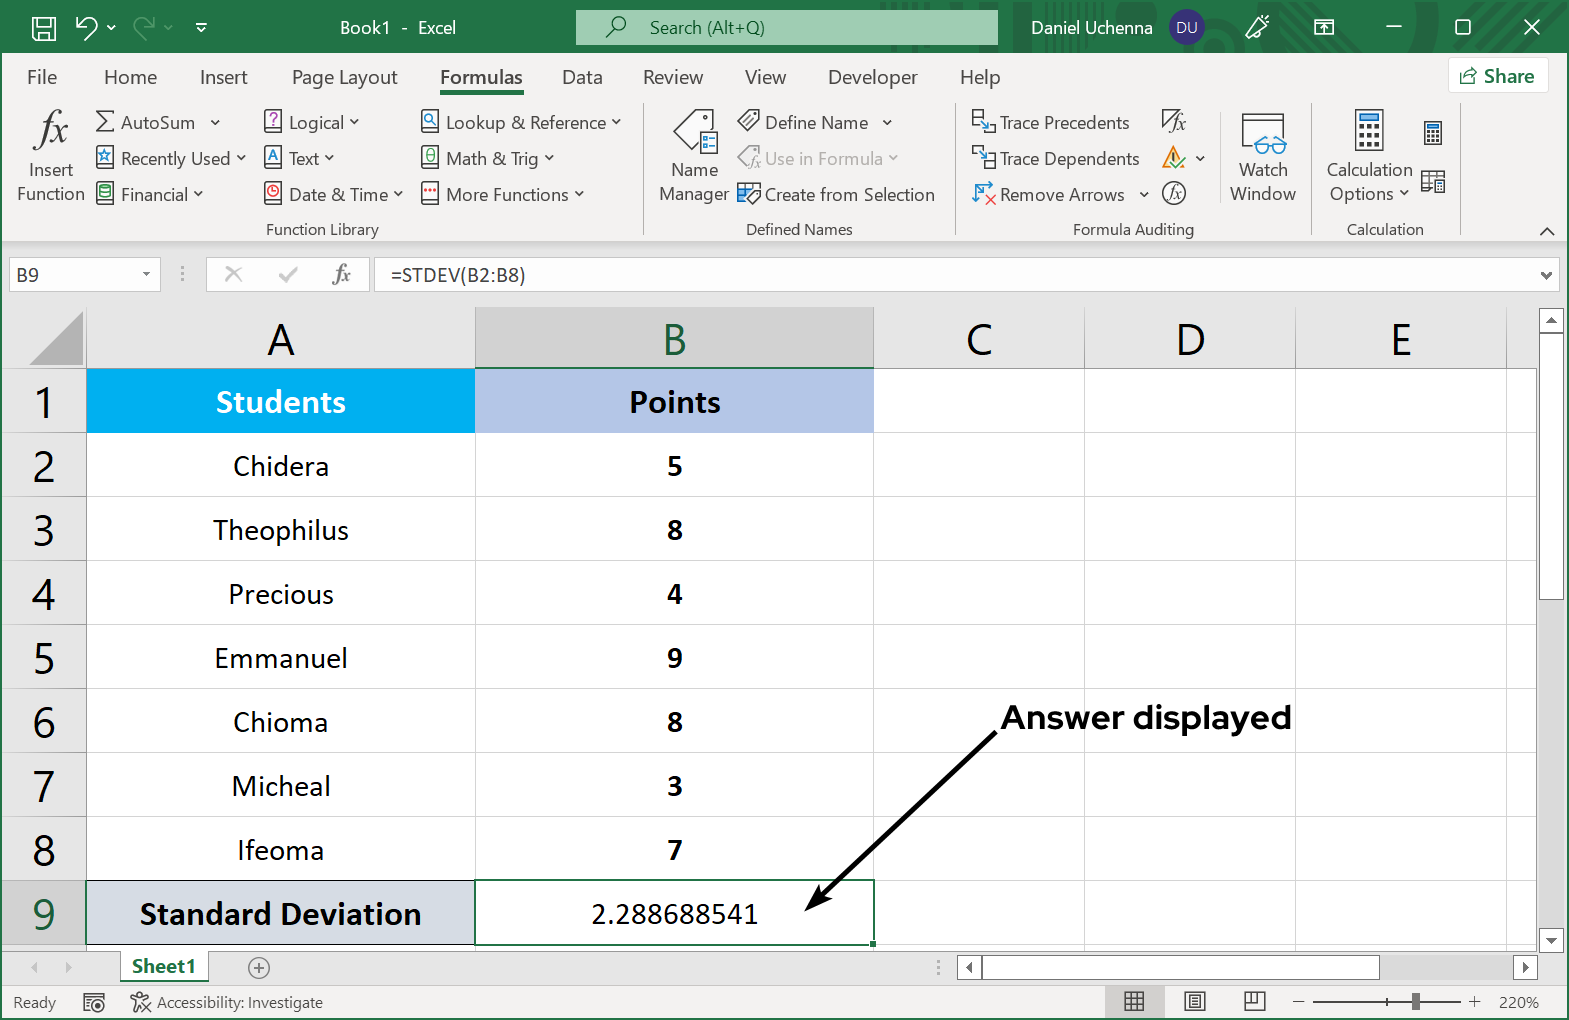
Task: Expand the Undo history dropdown
Action: (111, 28)
